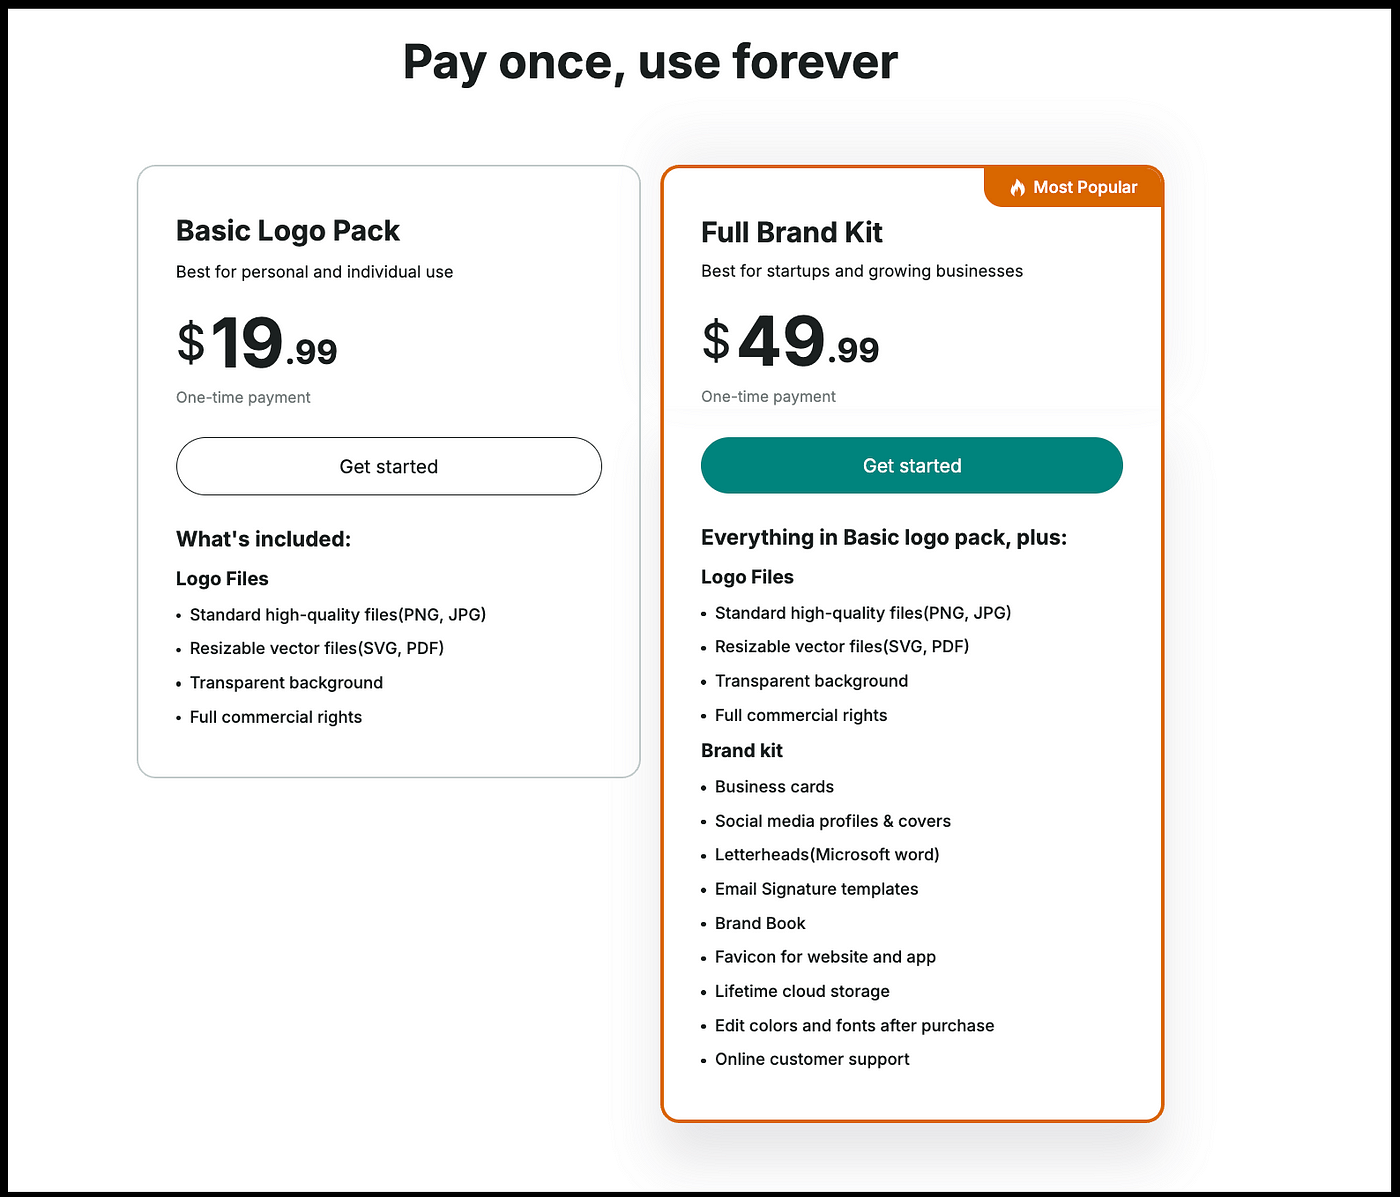
Task: Select the Brand Book list item
Action: [x=760, y=923]
